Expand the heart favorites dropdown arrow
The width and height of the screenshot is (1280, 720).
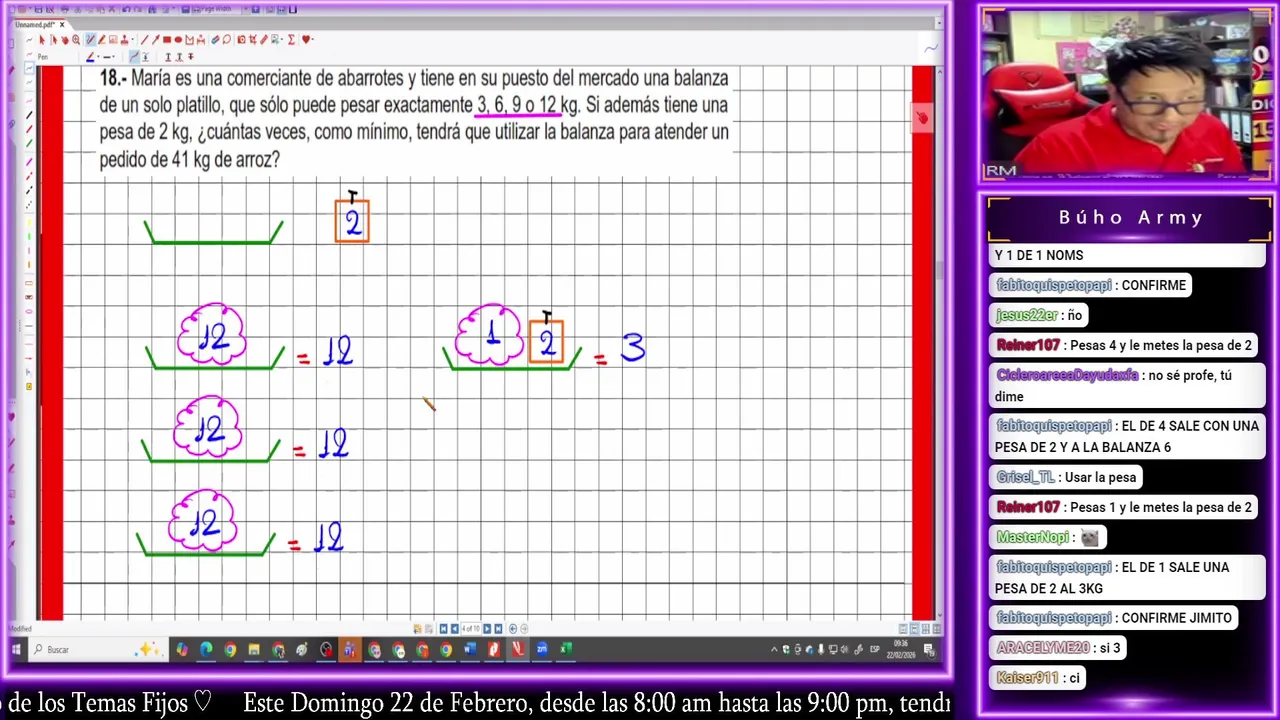click(x=313, y=40)
